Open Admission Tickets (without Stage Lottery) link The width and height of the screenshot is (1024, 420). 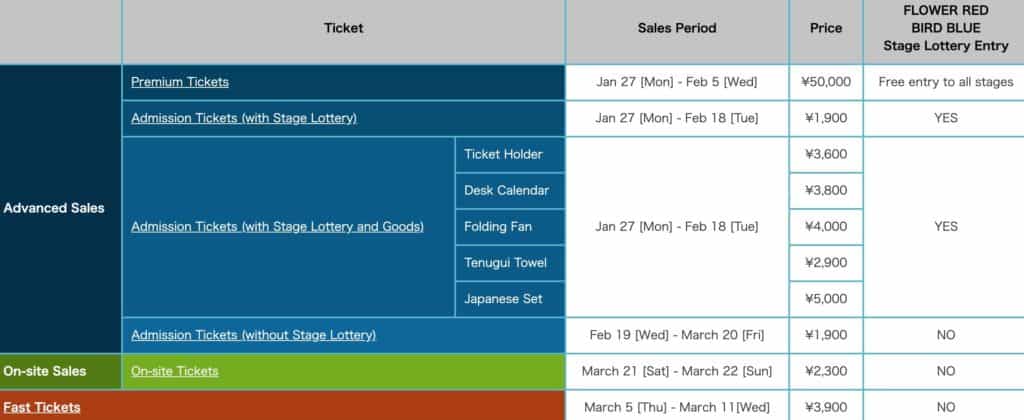point(253,335)
